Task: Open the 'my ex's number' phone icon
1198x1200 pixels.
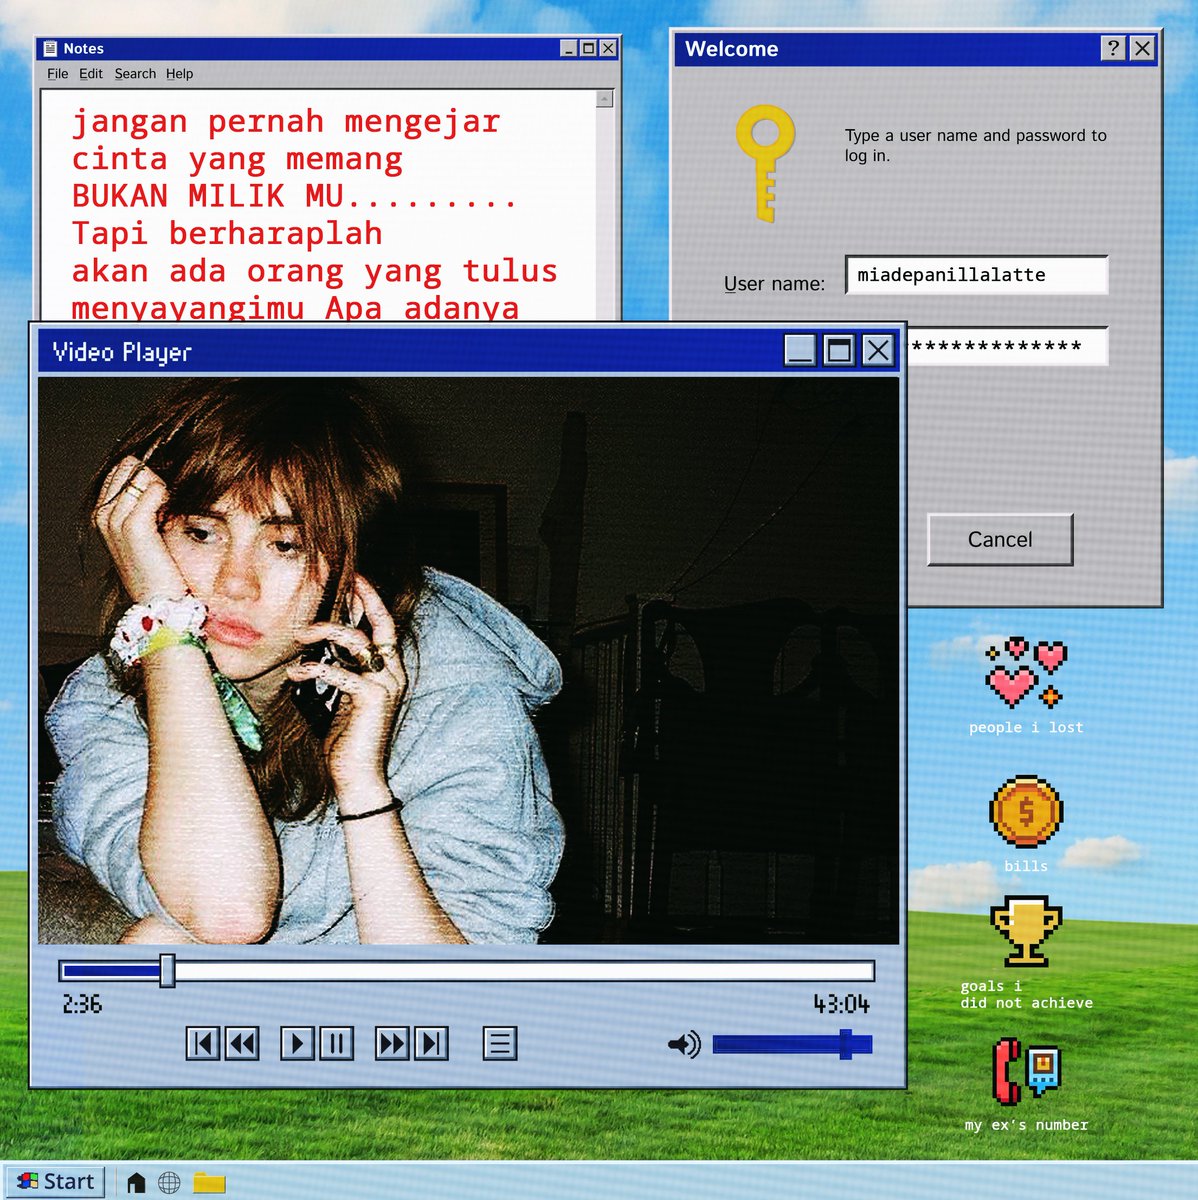Action: pyautogui.click(x=1026, y=1072)
